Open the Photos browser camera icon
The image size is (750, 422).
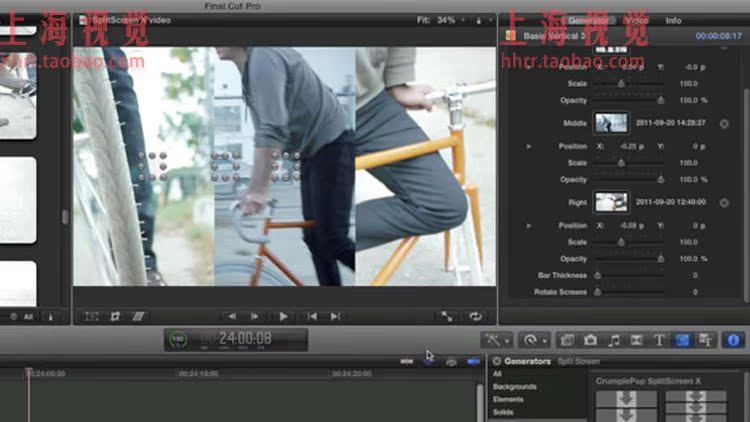click(590, 340)
